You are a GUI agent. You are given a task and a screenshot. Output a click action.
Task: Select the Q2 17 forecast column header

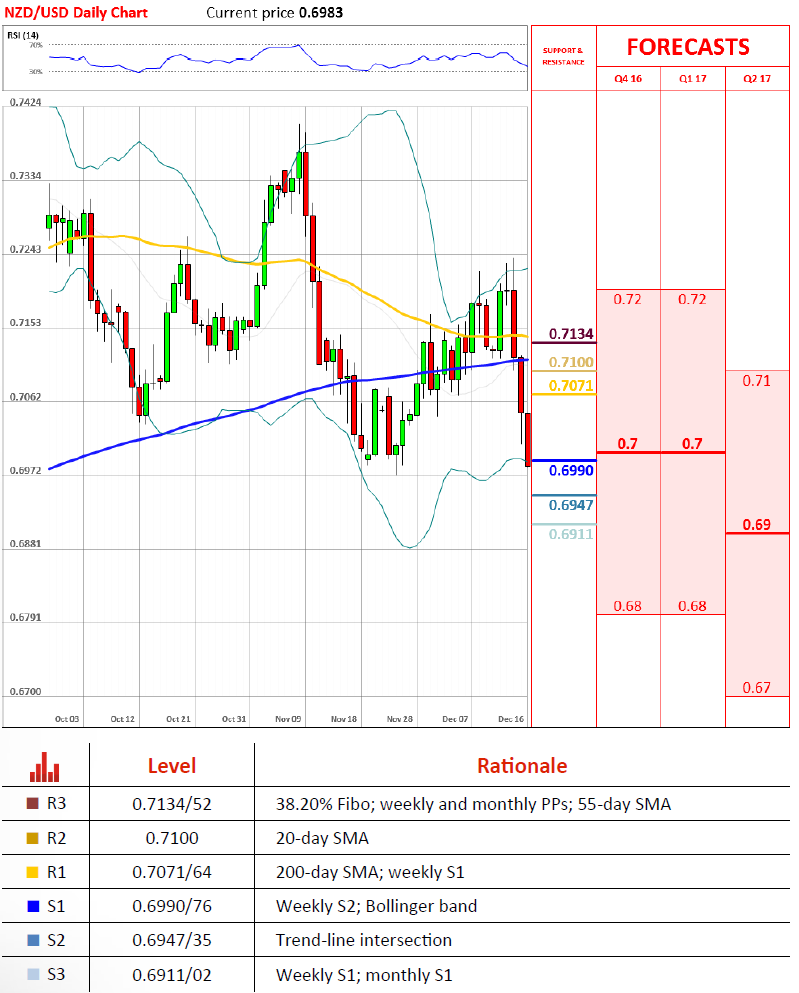tap(756, 78)
